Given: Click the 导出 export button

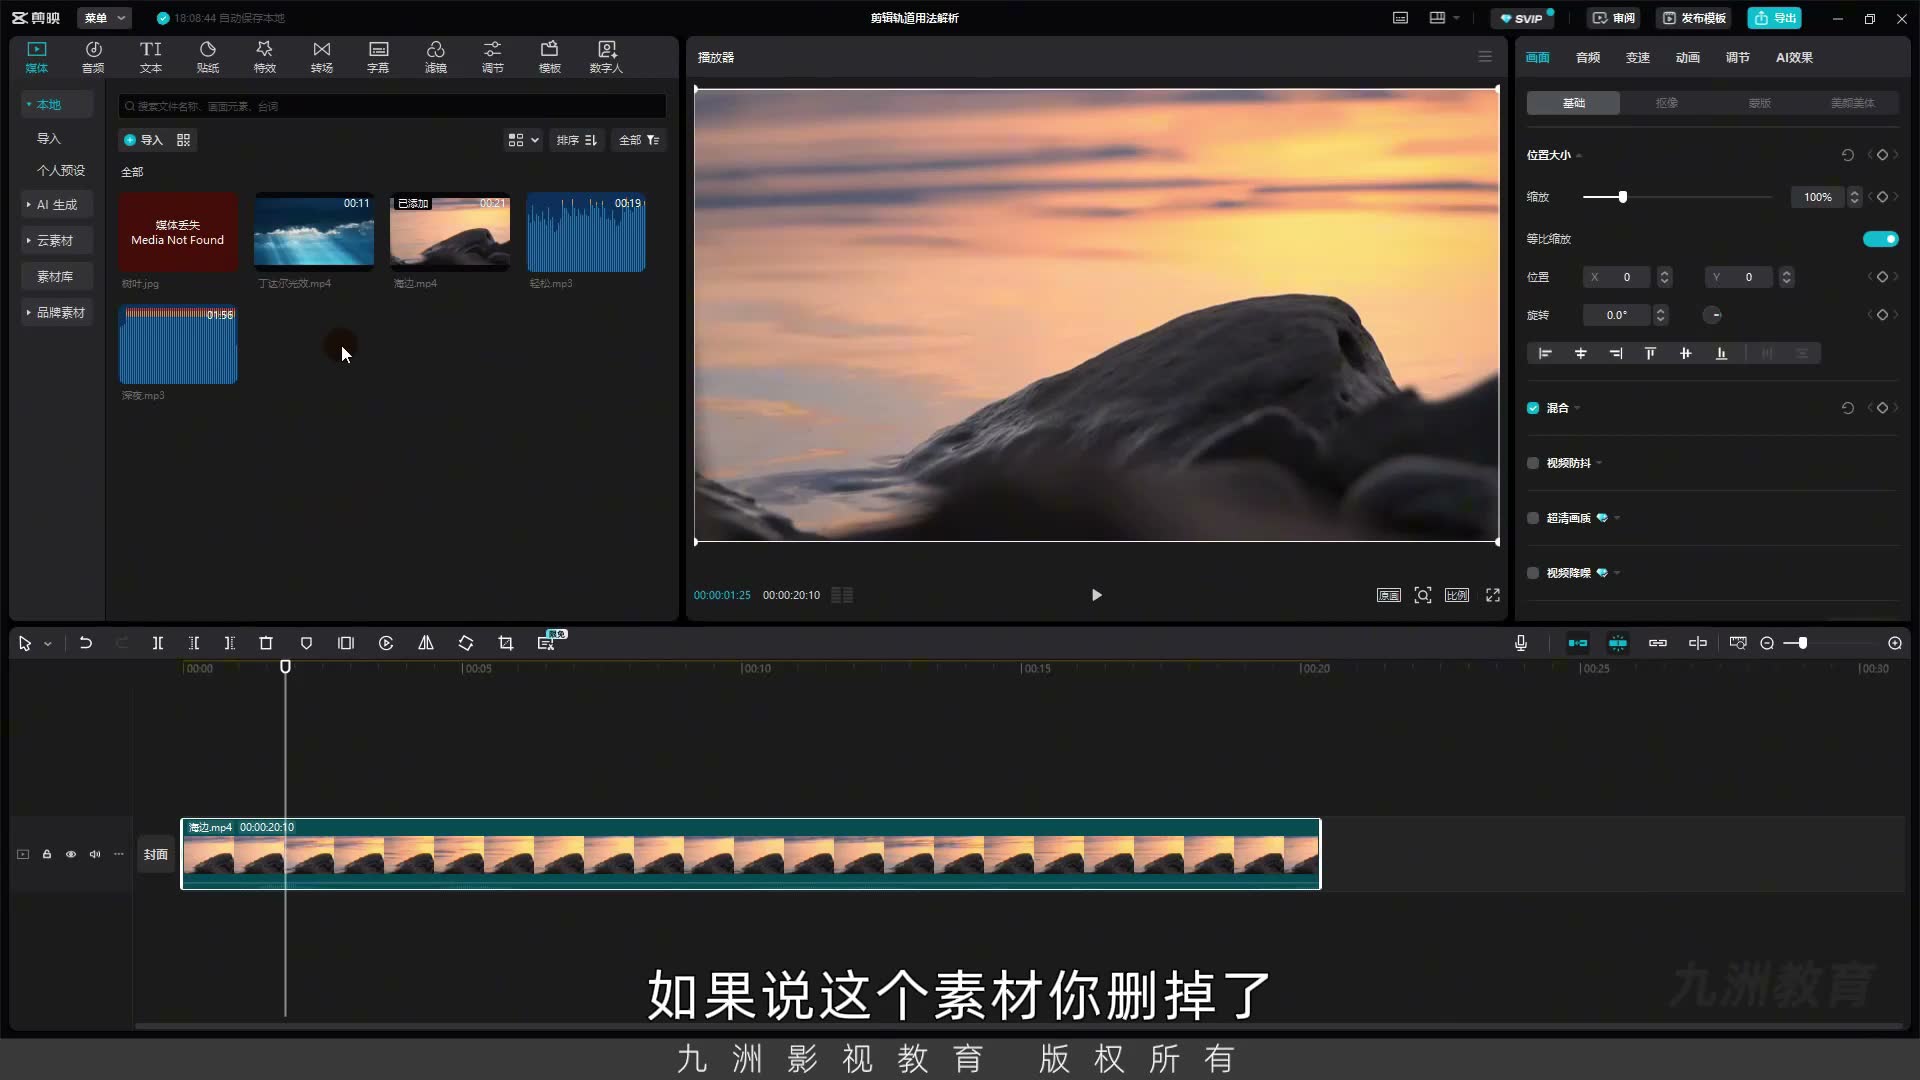Looking at the screenshot, I should pyautogui.click(x=1774, y=18).
